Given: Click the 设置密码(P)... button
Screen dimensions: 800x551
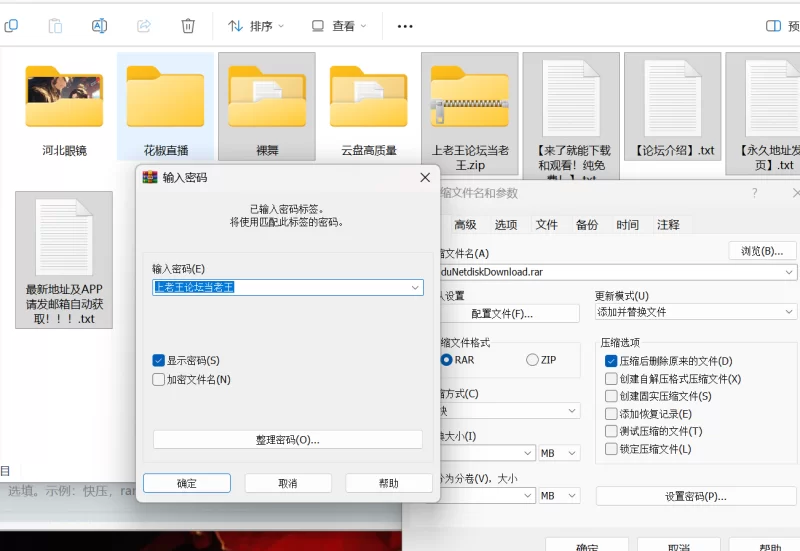Looking at the screenshot, I should coord(695,496).
